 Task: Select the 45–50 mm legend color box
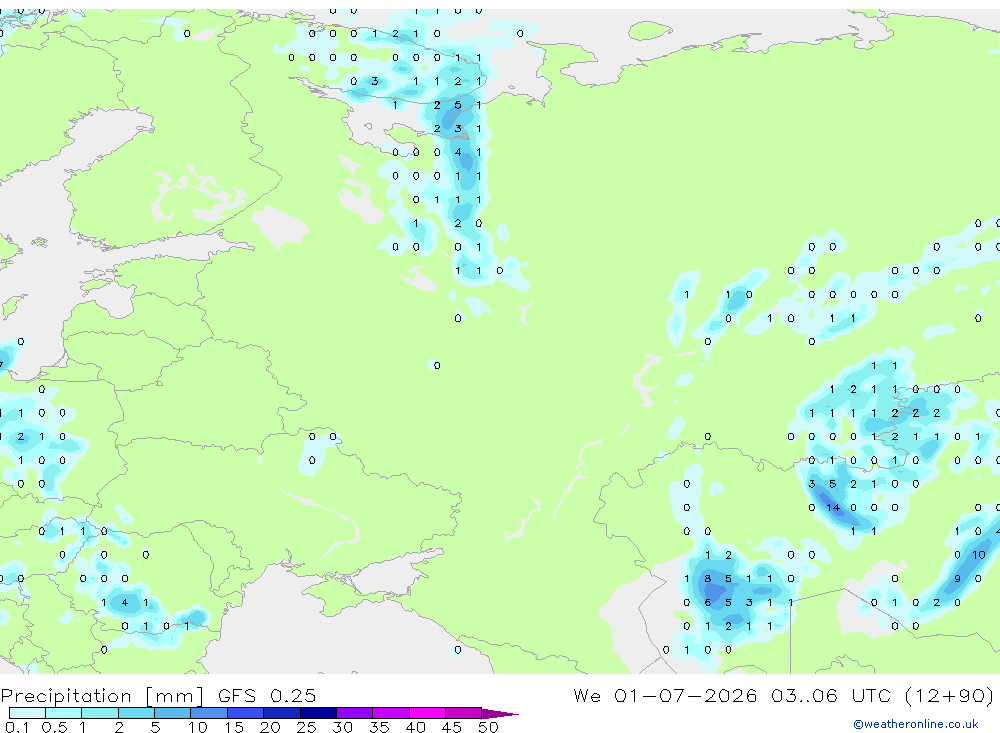click(464, 713)
